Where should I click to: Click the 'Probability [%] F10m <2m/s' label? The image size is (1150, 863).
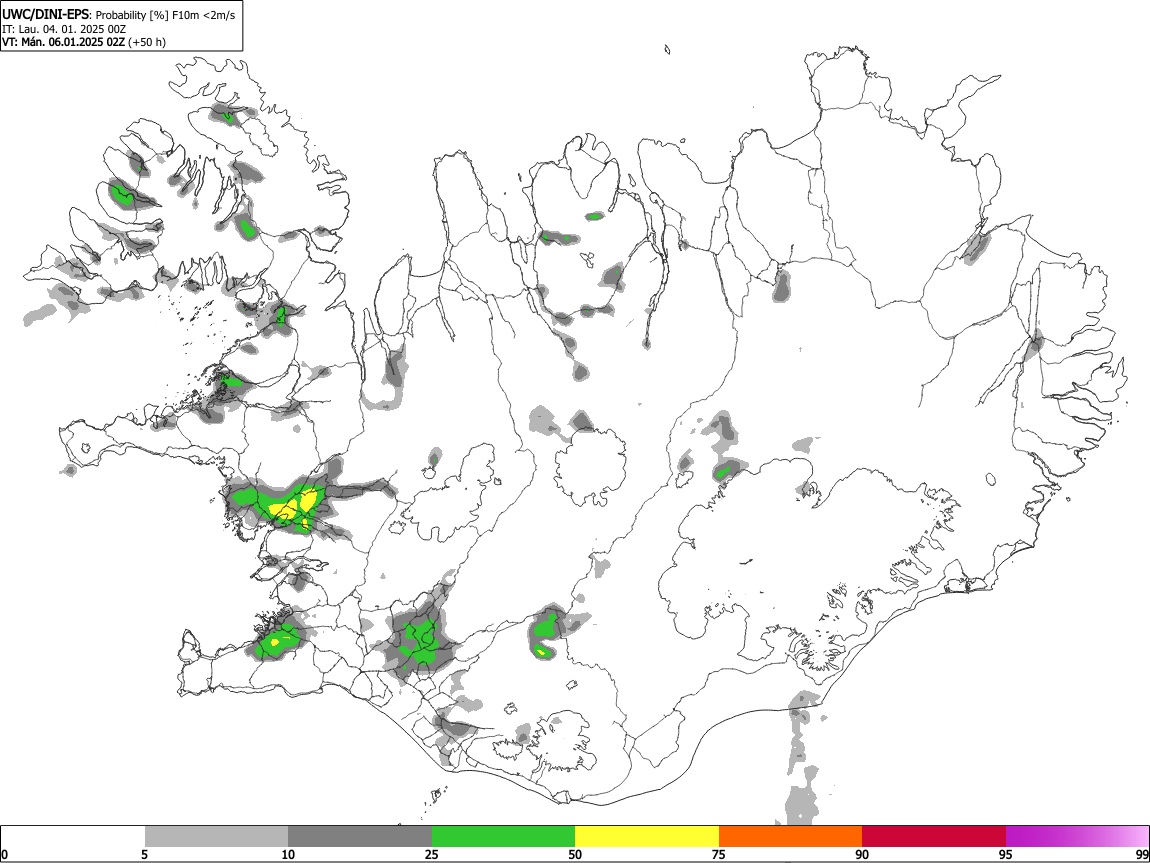pos(166,15)
